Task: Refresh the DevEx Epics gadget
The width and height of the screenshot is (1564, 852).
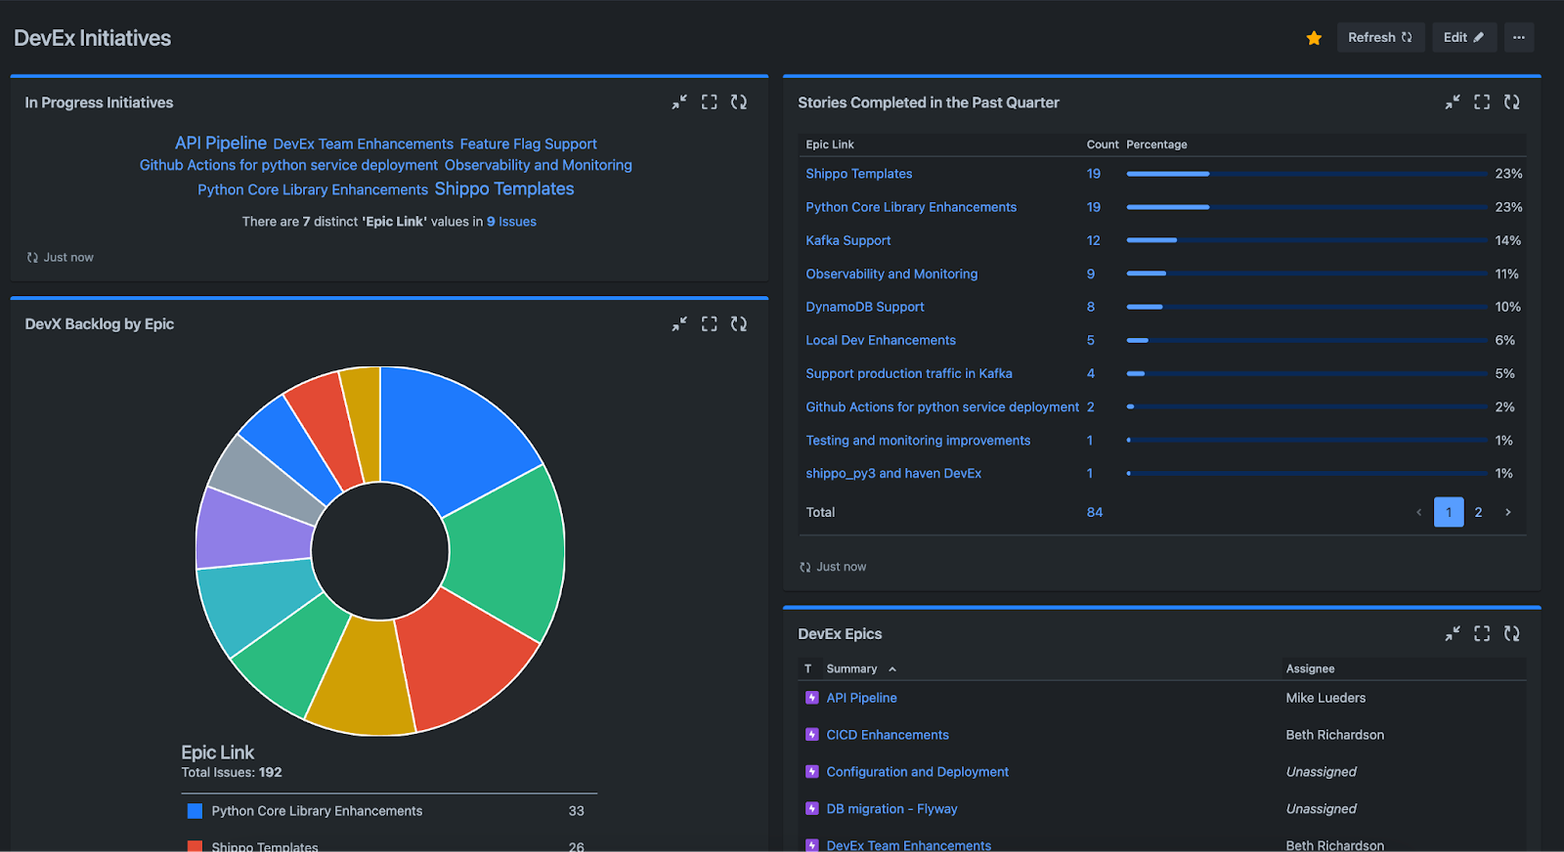Action: (x=1512, y=633)
